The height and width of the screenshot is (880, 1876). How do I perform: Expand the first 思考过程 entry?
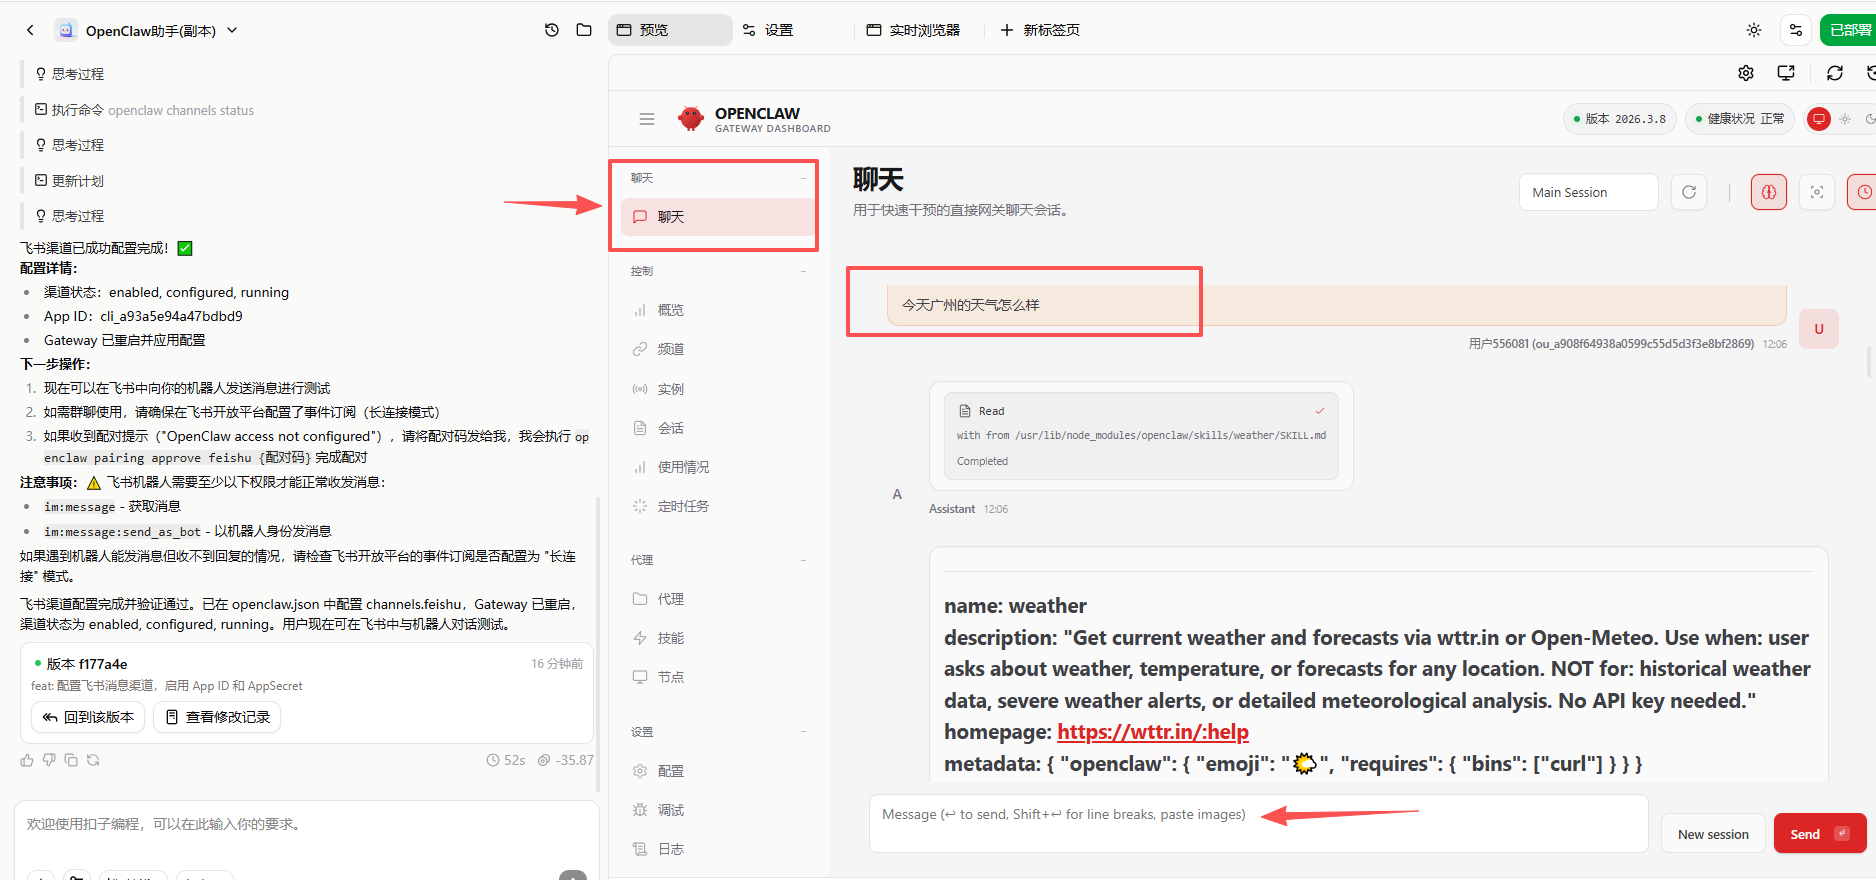(x=69, y=74)
